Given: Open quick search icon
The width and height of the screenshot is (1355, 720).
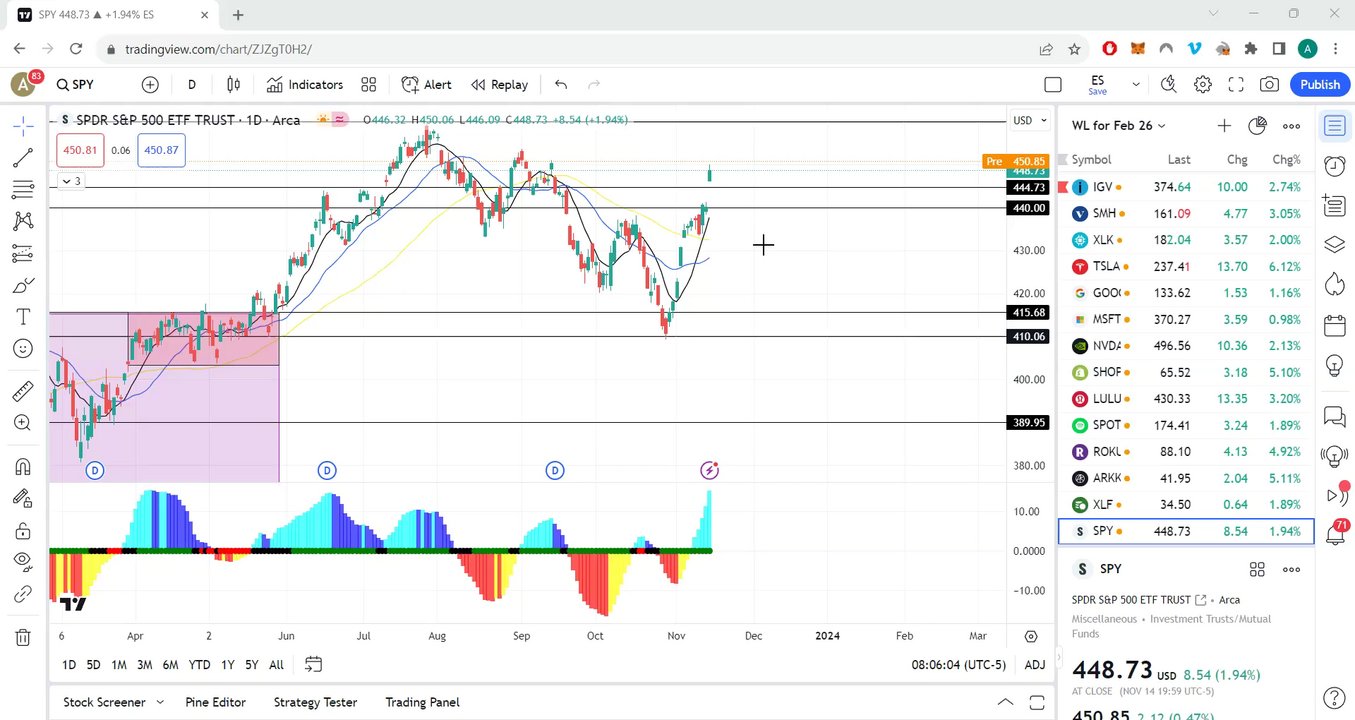Looking at the screenshot, I should [1169, 85].
